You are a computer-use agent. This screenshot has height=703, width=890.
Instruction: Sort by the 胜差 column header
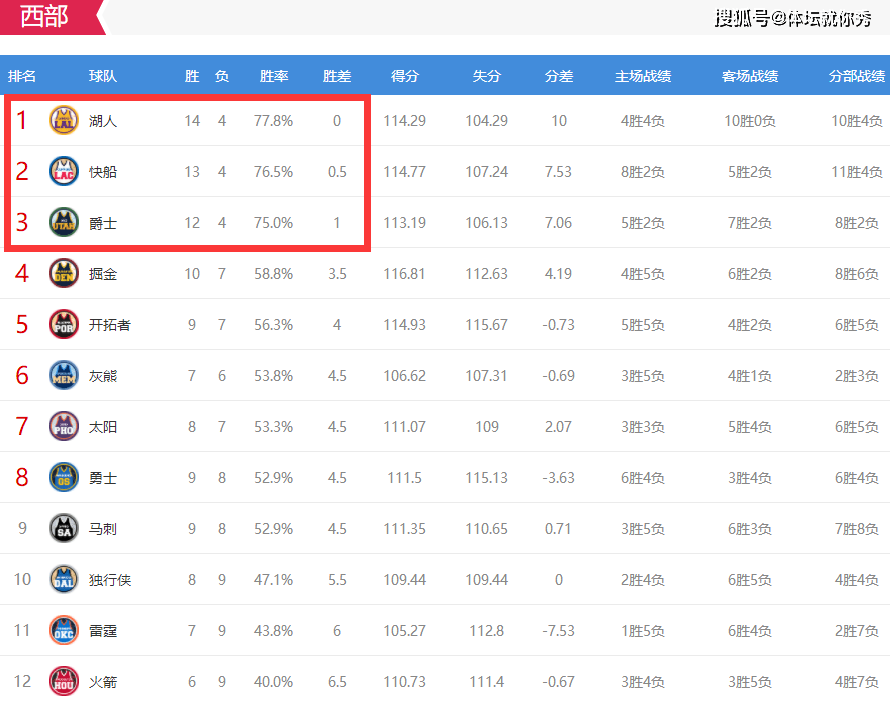point(337,76)
